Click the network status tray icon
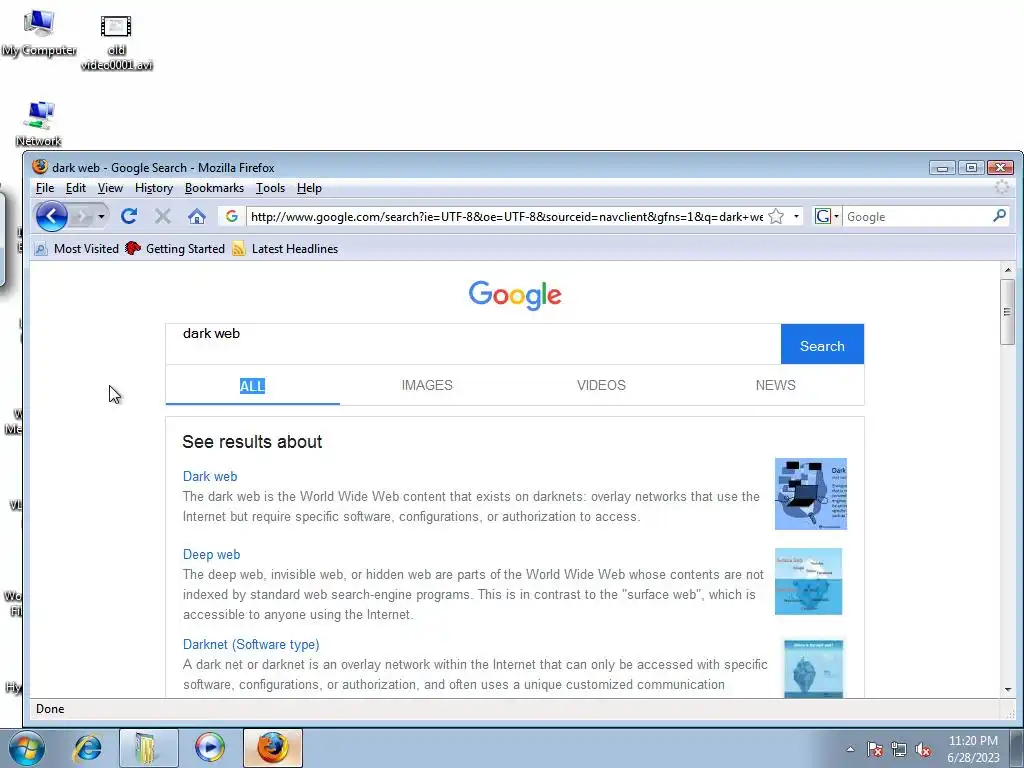 (x=899, y=749)
